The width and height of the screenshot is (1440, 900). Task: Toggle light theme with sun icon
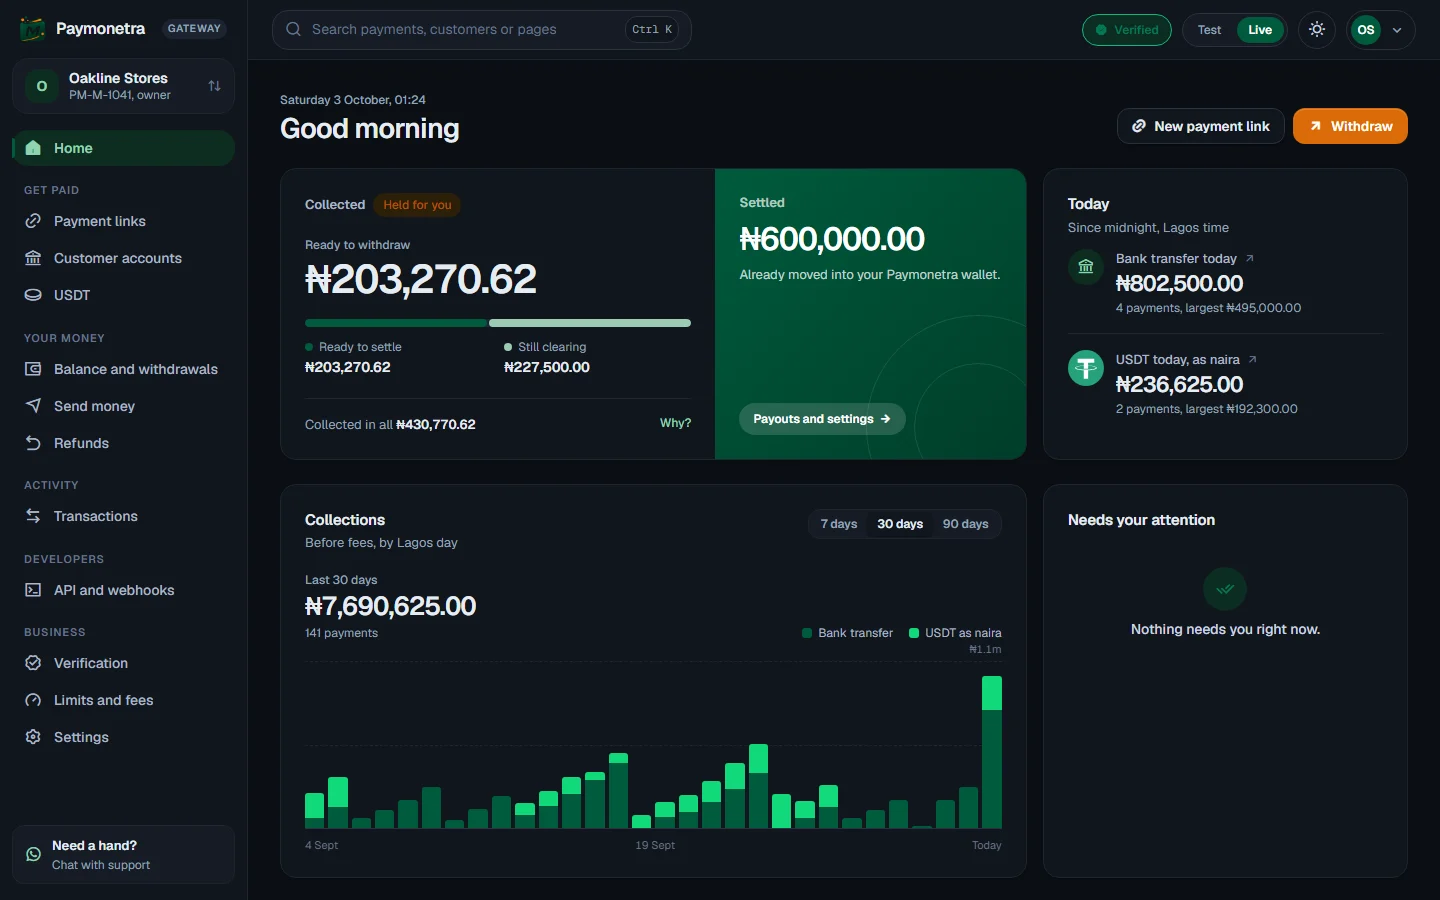tap(1317, 30)
